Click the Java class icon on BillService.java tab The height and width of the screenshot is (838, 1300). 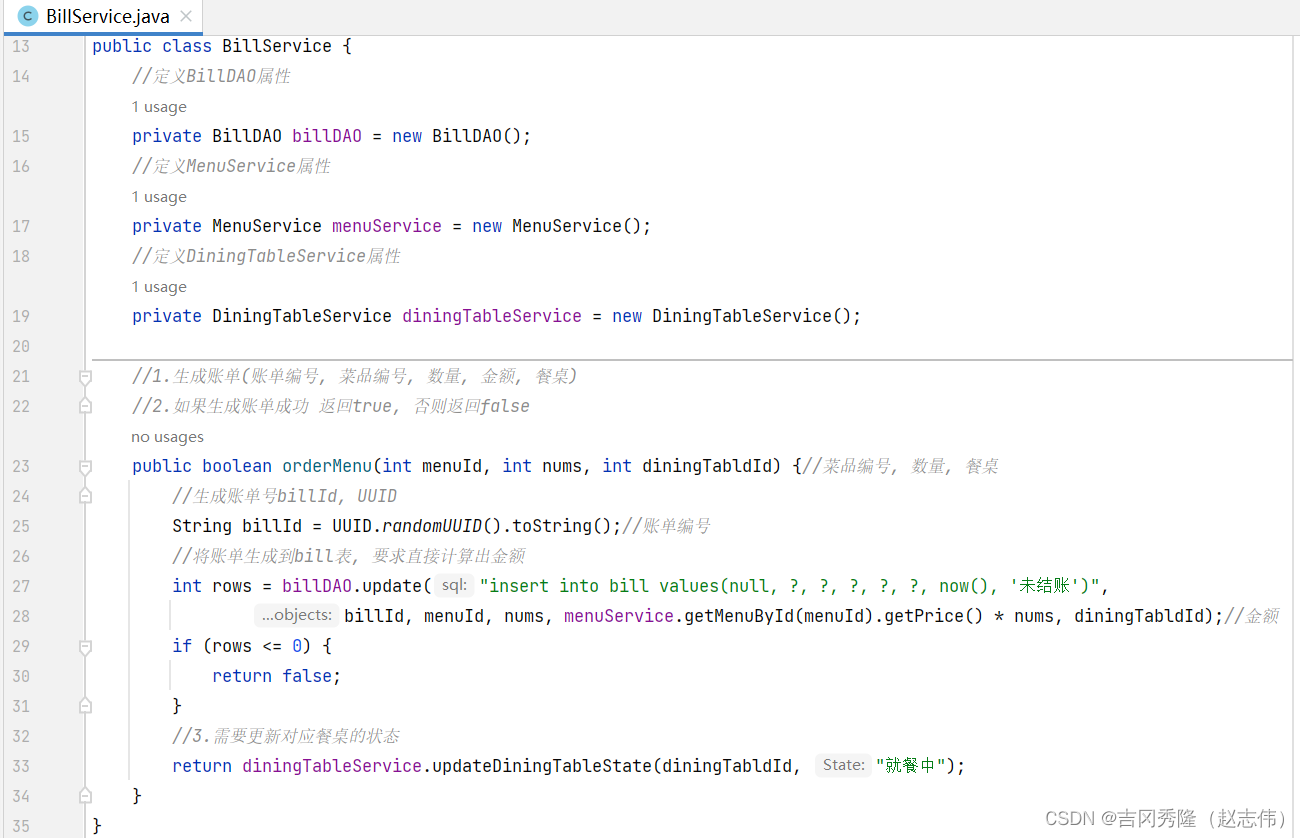28,16
